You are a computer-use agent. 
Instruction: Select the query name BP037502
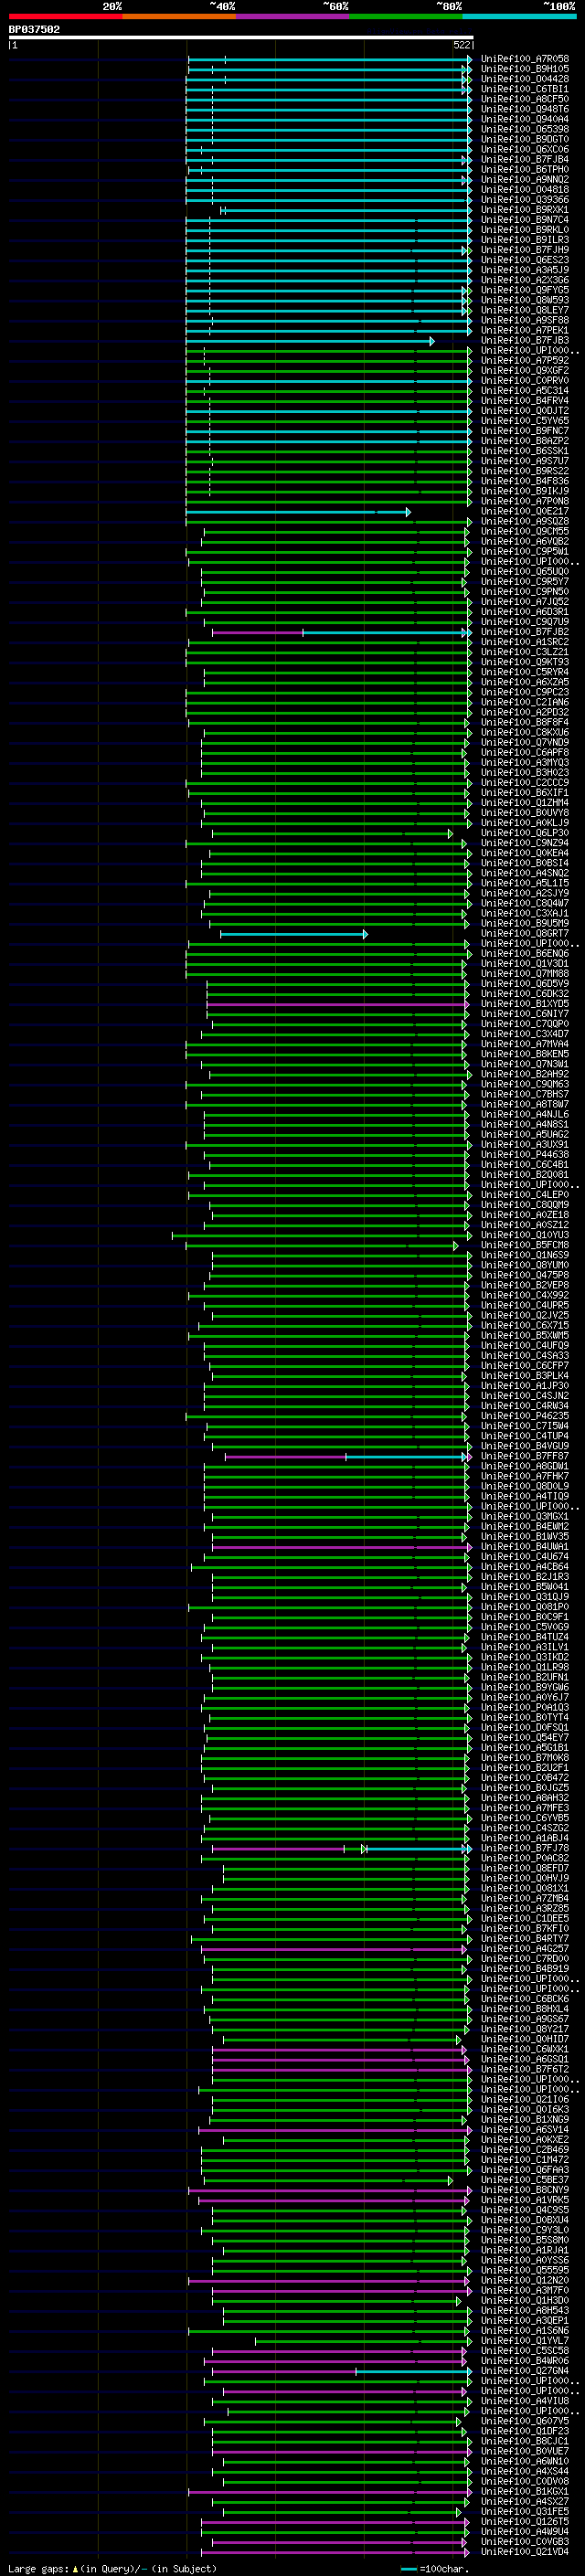coord(34,29)
